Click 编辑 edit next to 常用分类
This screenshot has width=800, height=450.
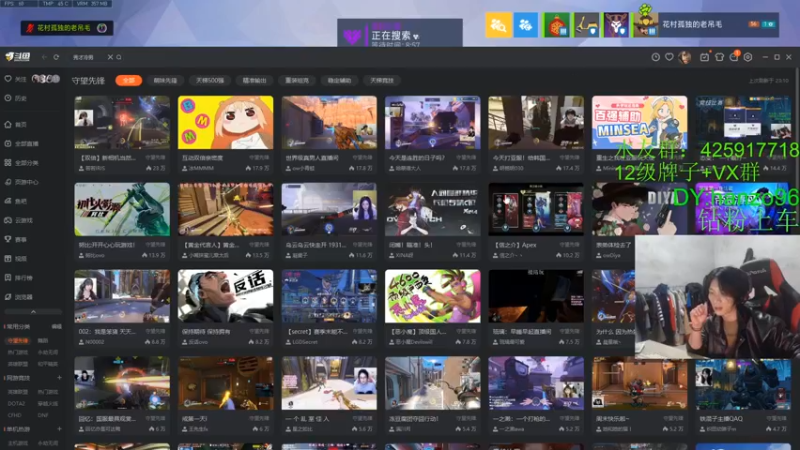[x=57, y=327]
